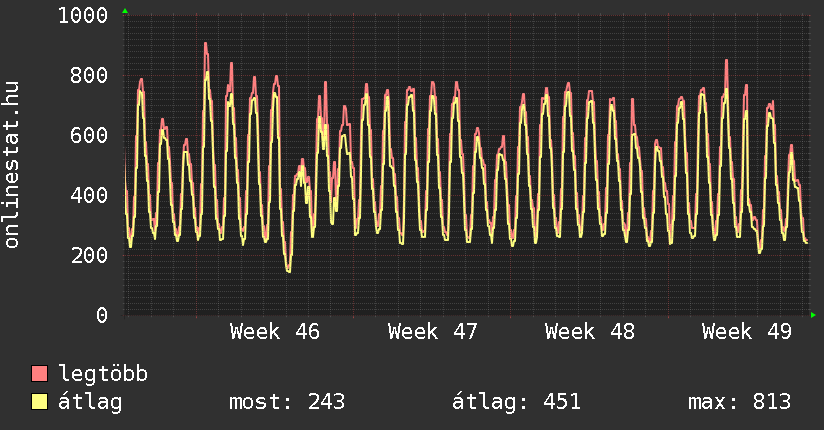Select the átlag legend label text
Screen dimensions: 824x430
pyautogui.click(x=92, y=402)
